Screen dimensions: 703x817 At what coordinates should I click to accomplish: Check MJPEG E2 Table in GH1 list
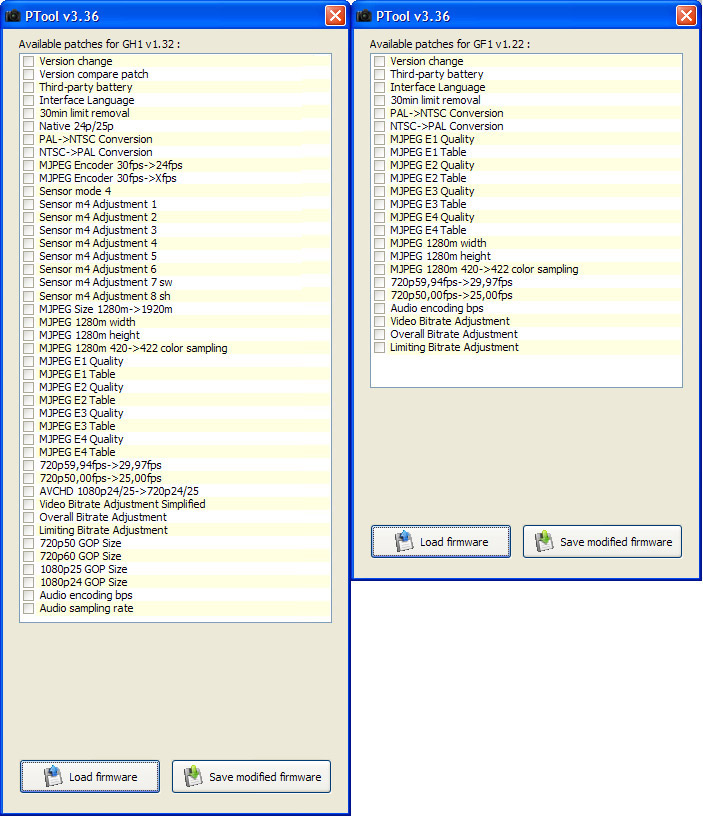29,401
